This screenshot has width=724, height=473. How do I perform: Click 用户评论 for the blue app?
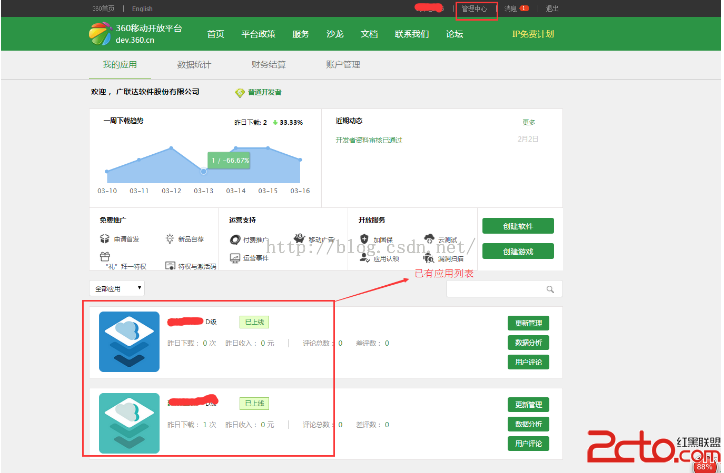pyautogui.click(x=529, y=362)
